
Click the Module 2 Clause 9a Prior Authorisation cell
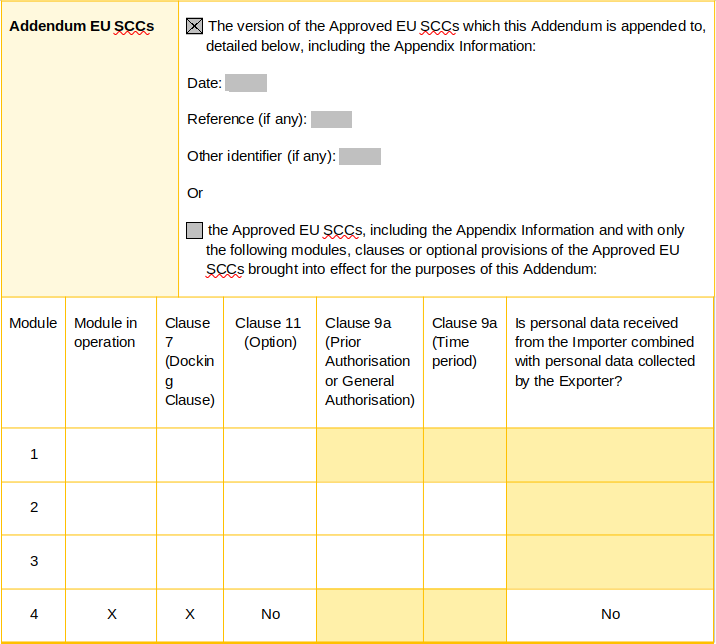coord(370,508)
